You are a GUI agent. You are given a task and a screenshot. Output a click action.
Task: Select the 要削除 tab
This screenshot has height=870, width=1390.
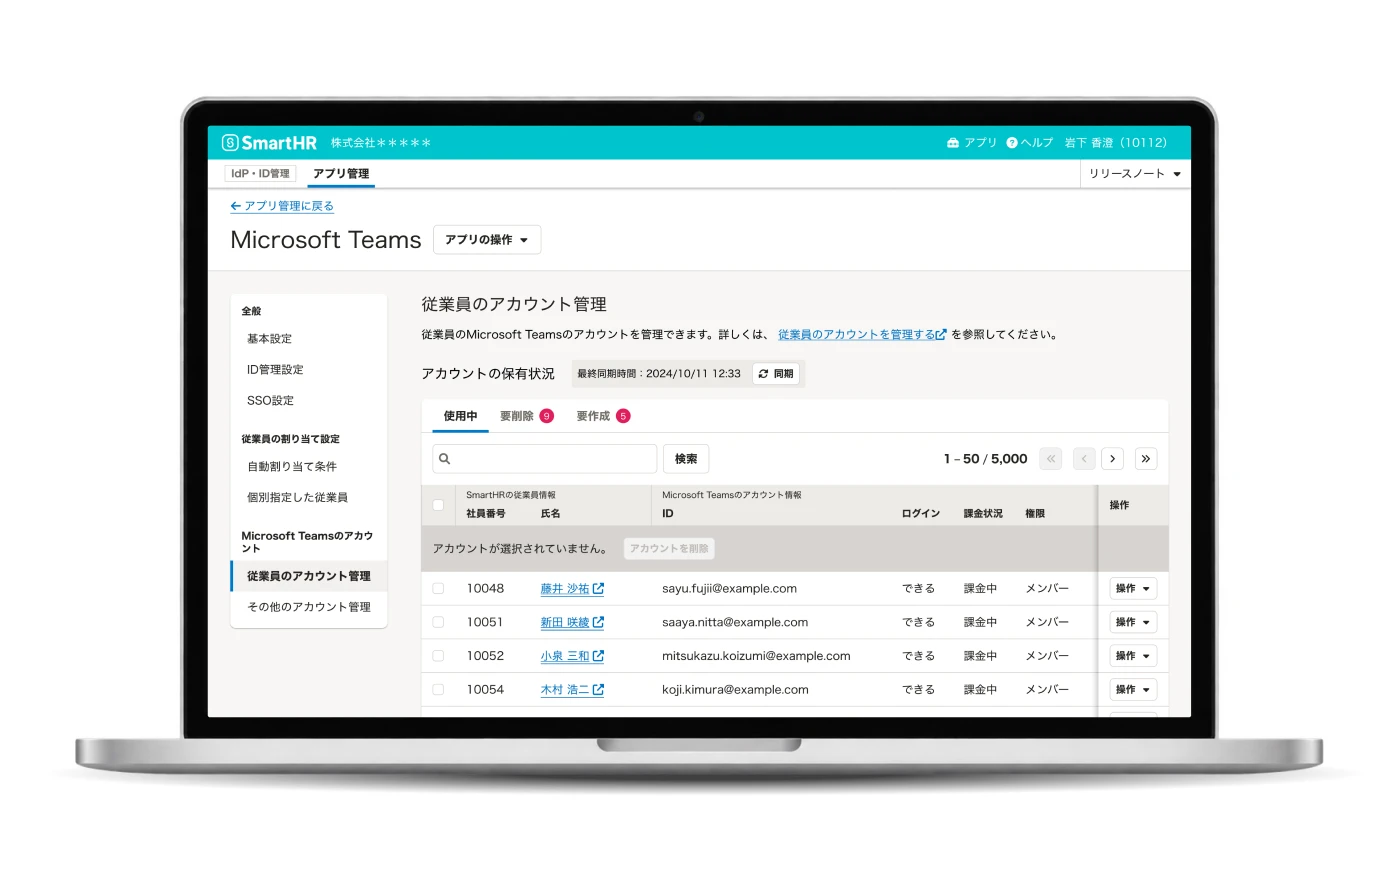click(527, 416)
